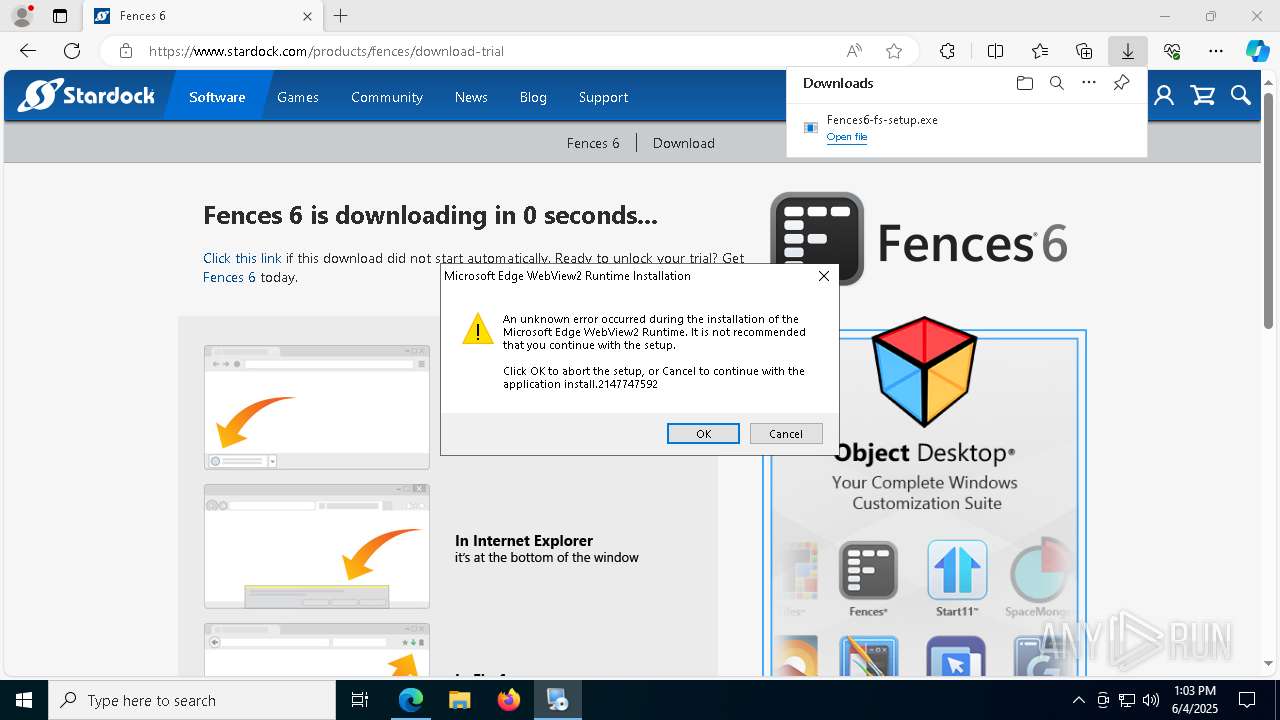Open Task View on taskbar
The height and width of the screenshot is (720, 1280).
pyautogui.click(x=360, y=700)
